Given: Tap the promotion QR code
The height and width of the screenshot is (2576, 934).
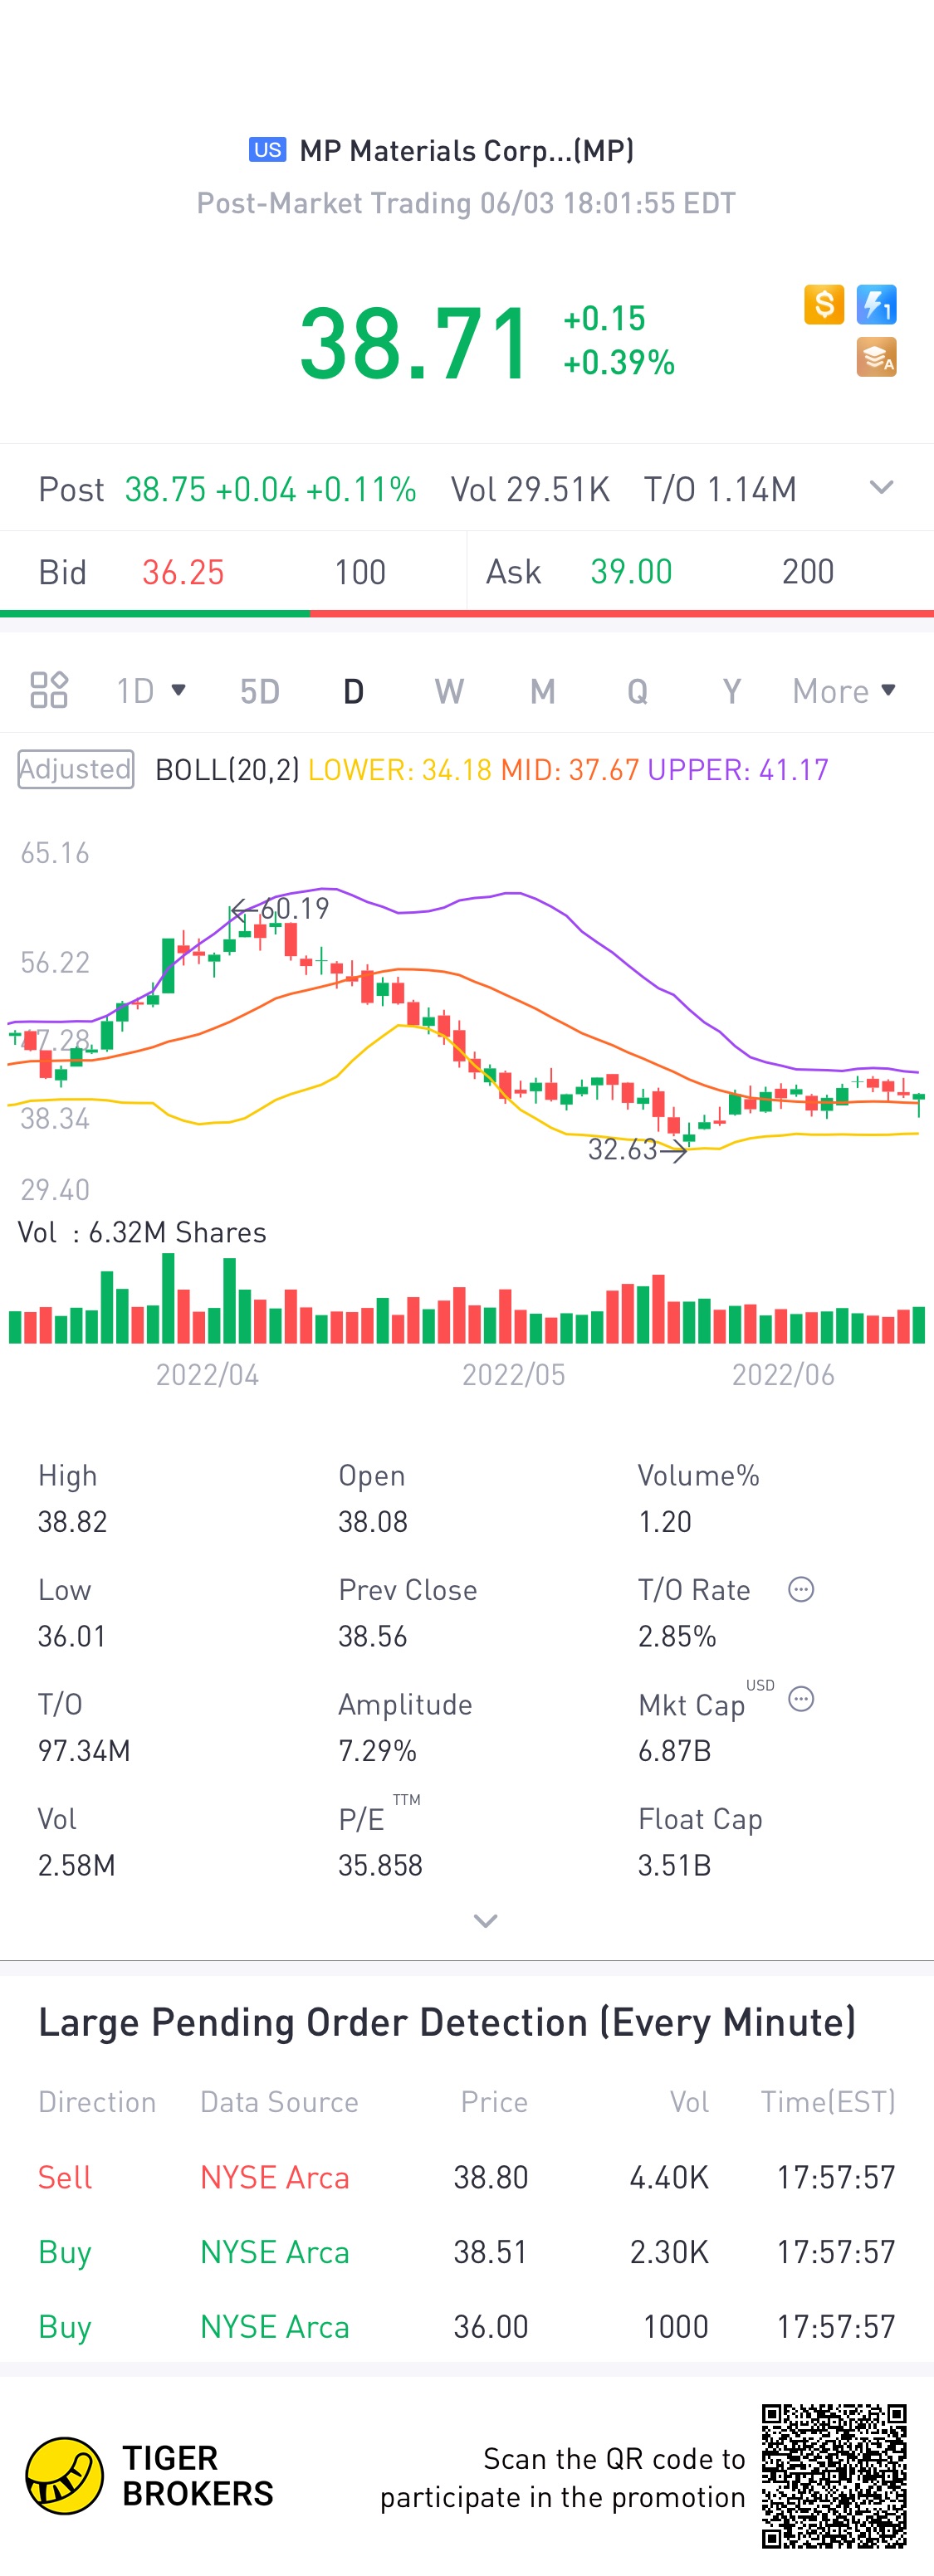Looking at the screenshot, I should pyautogui.click(x=834, y=2476).
